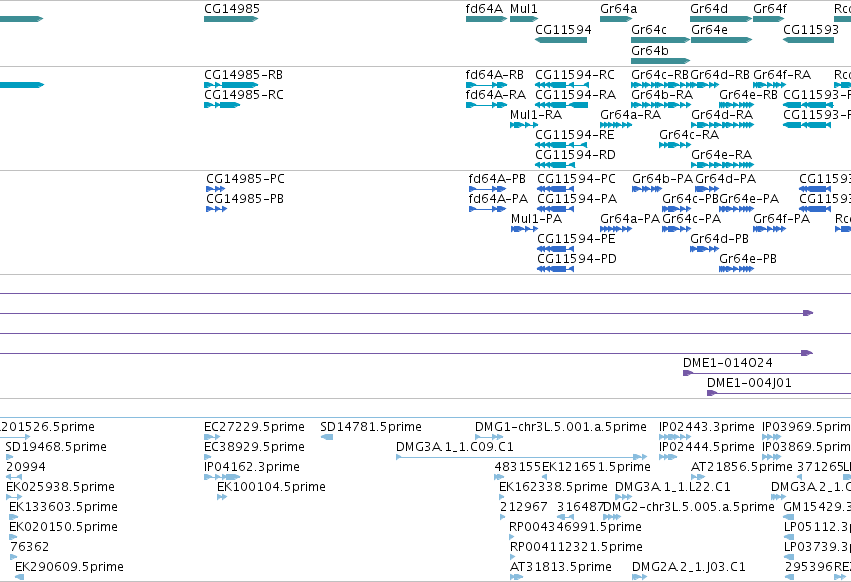Screen dimensions: 851x582
Task: Select the Gr64b gene bar
Action: point(661,61)
